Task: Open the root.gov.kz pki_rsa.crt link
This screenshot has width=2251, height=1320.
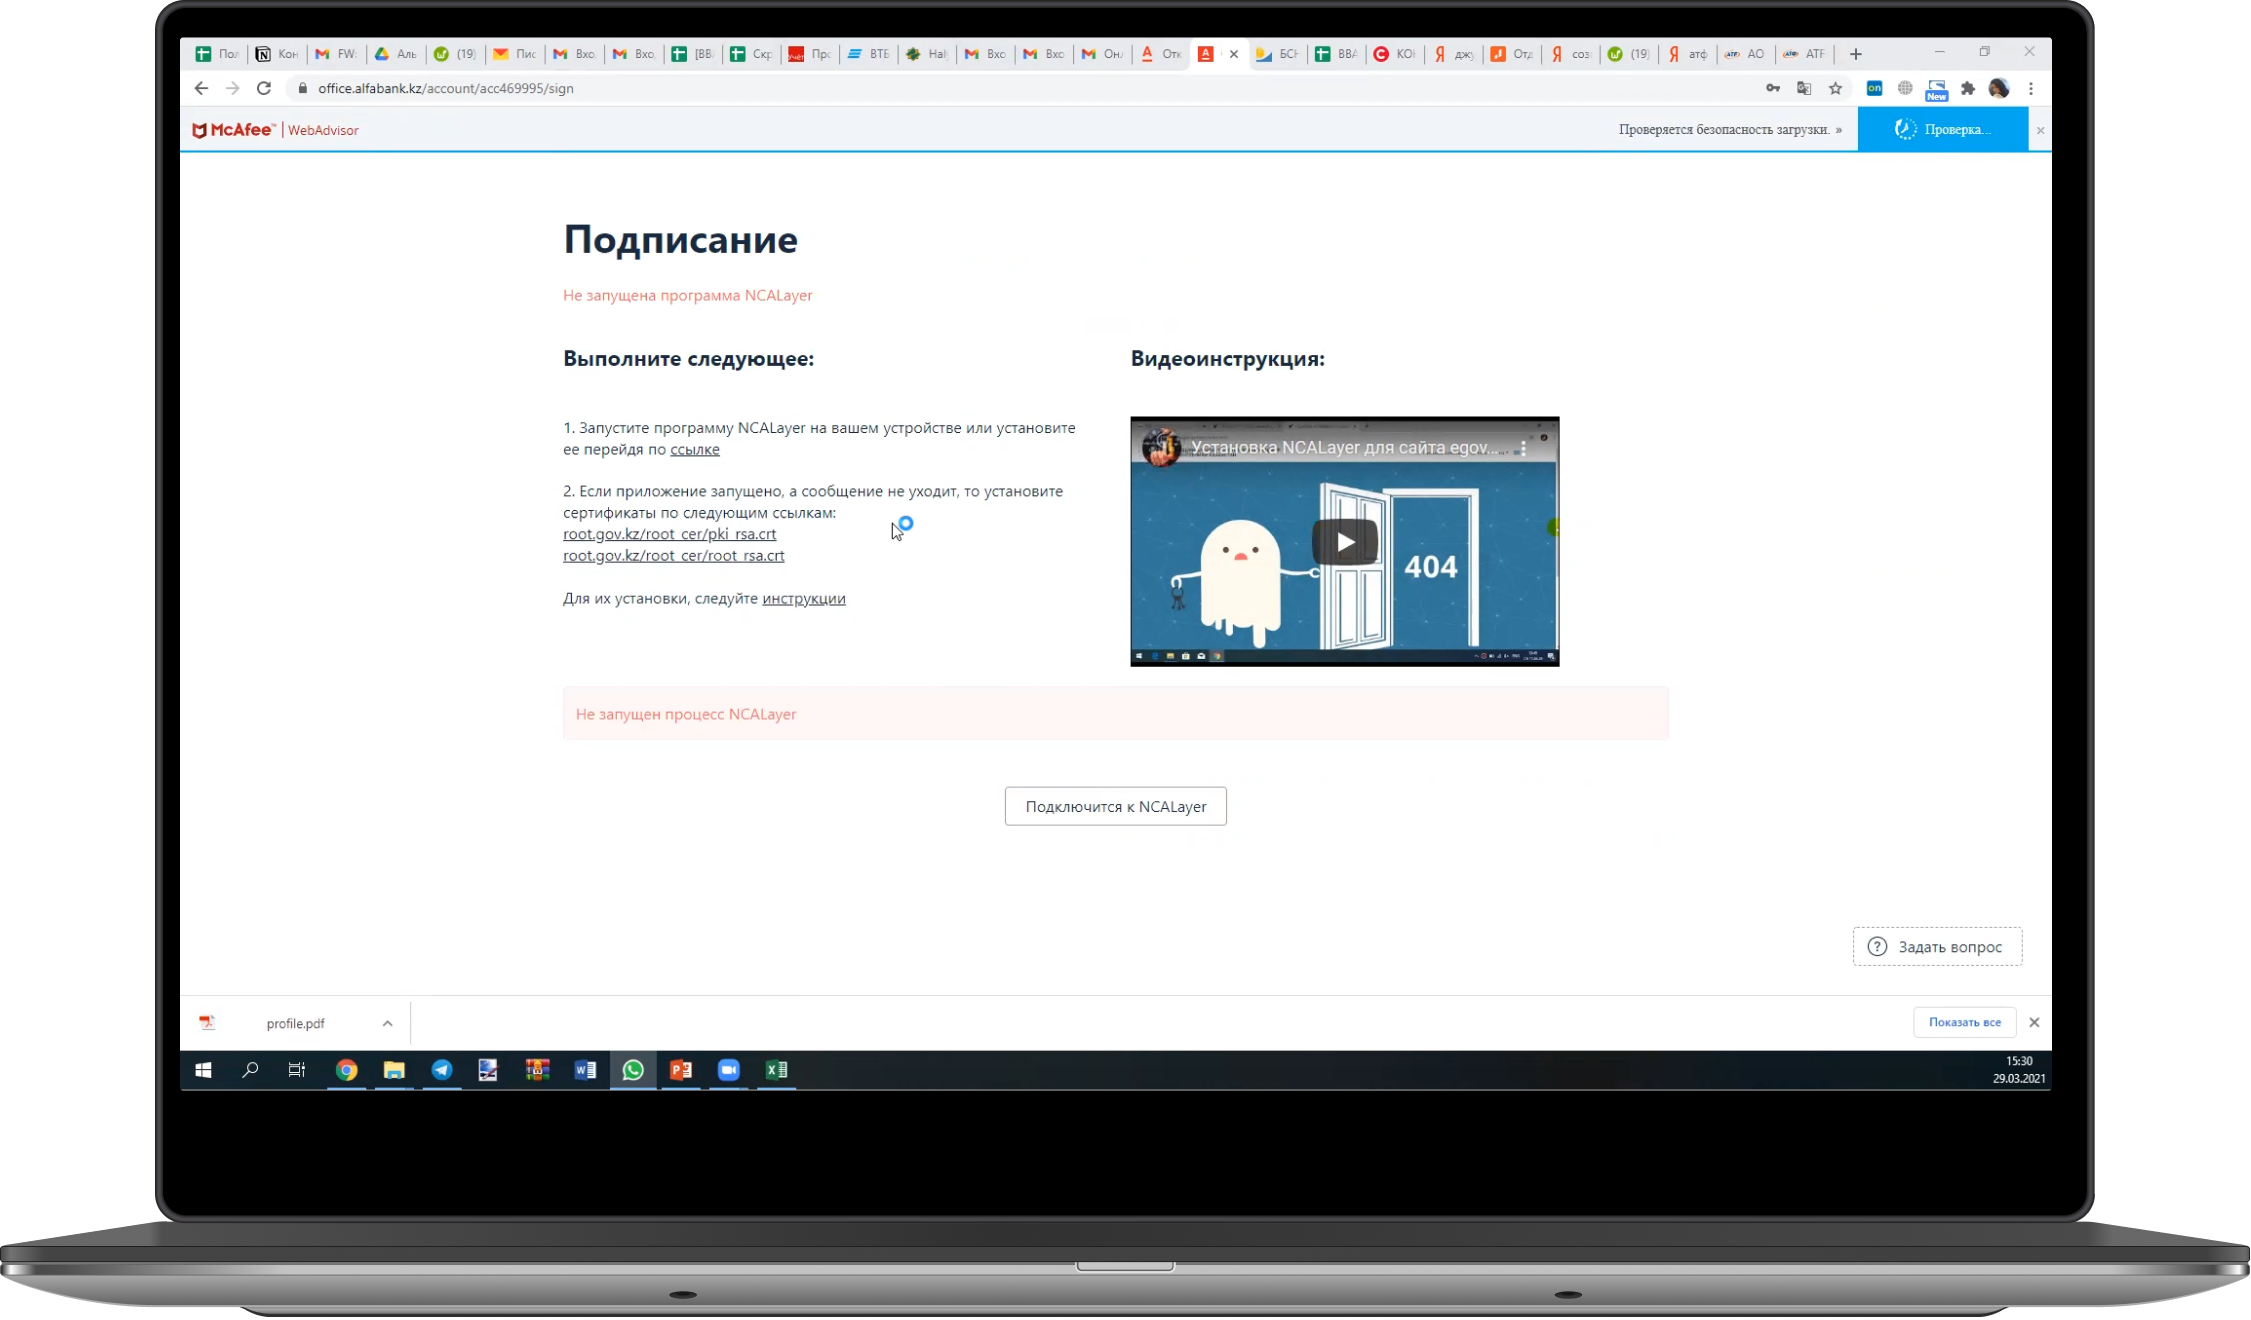Action: (x=670, y=534)
